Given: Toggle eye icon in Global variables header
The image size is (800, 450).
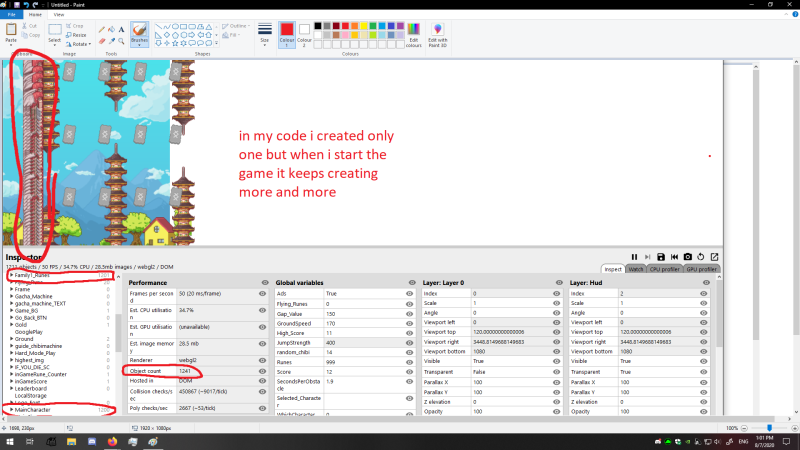Looking at the screenshot, I should (412, 283).
